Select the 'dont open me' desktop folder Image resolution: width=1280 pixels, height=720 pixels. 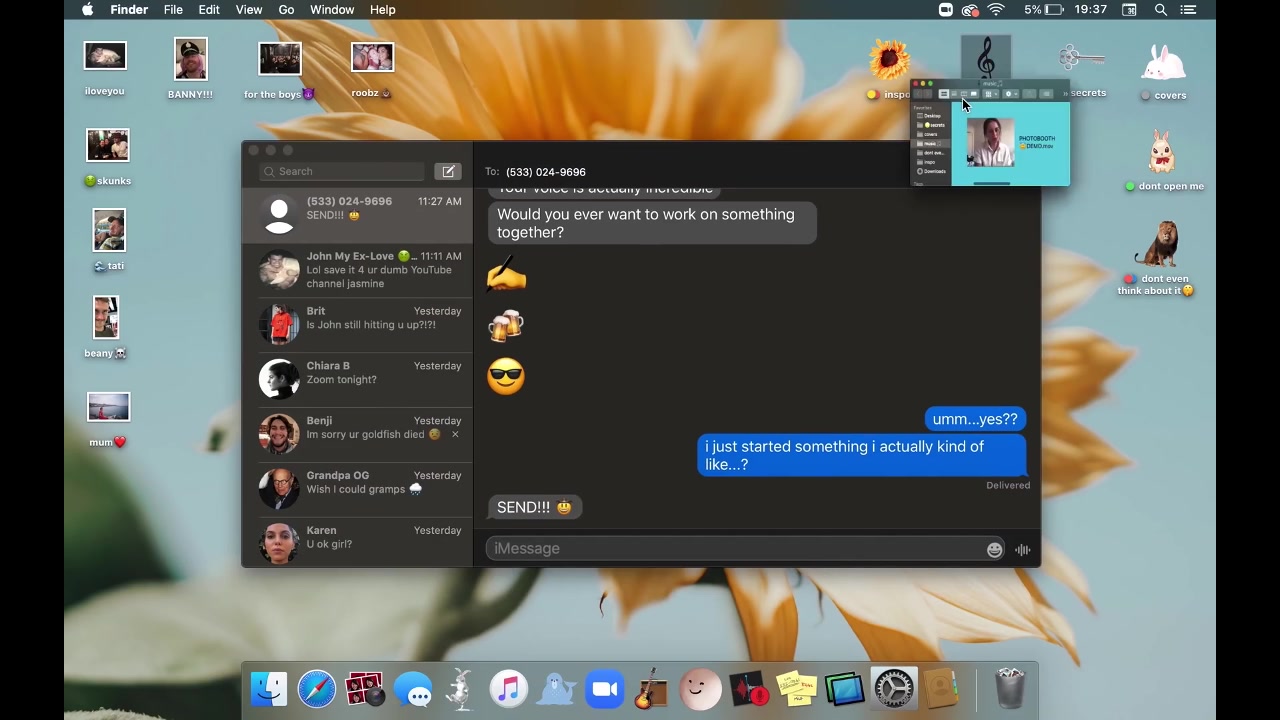tap(1163, 160)
